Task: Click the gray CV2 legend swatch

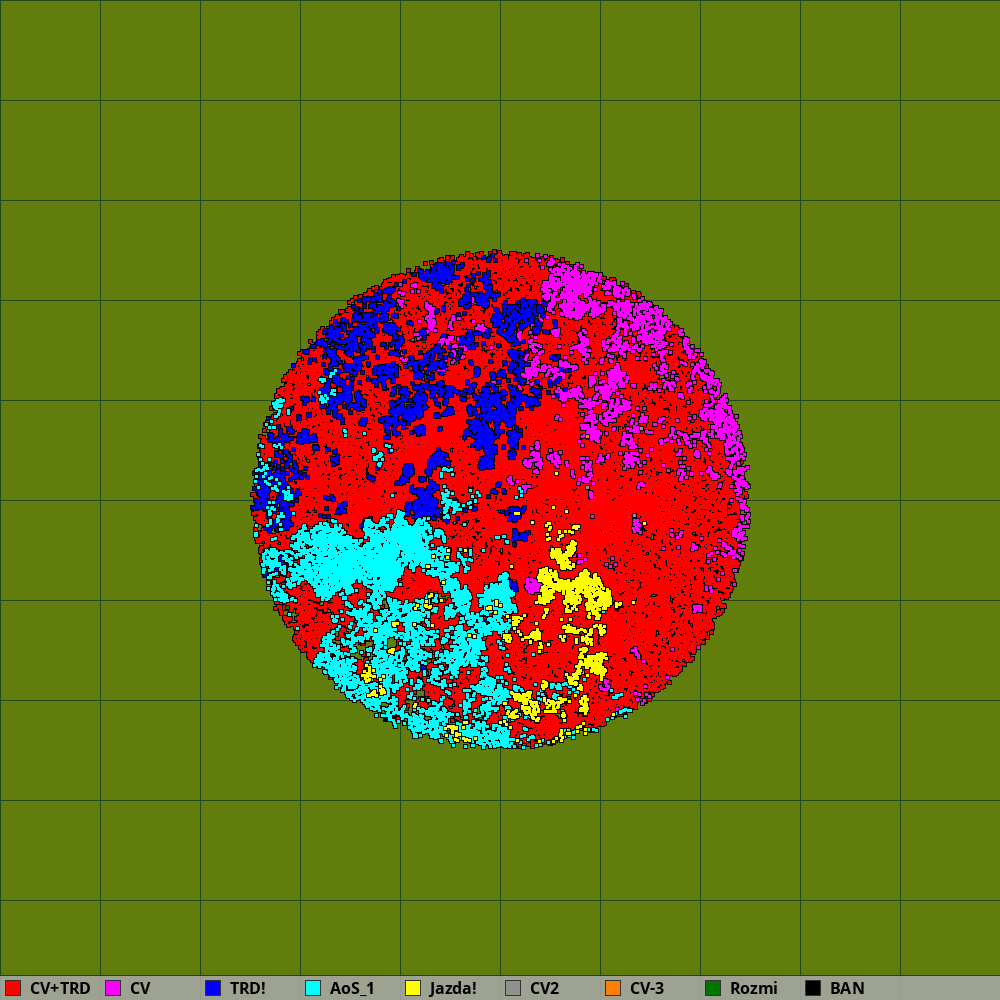Action: [x=513, y=988]
